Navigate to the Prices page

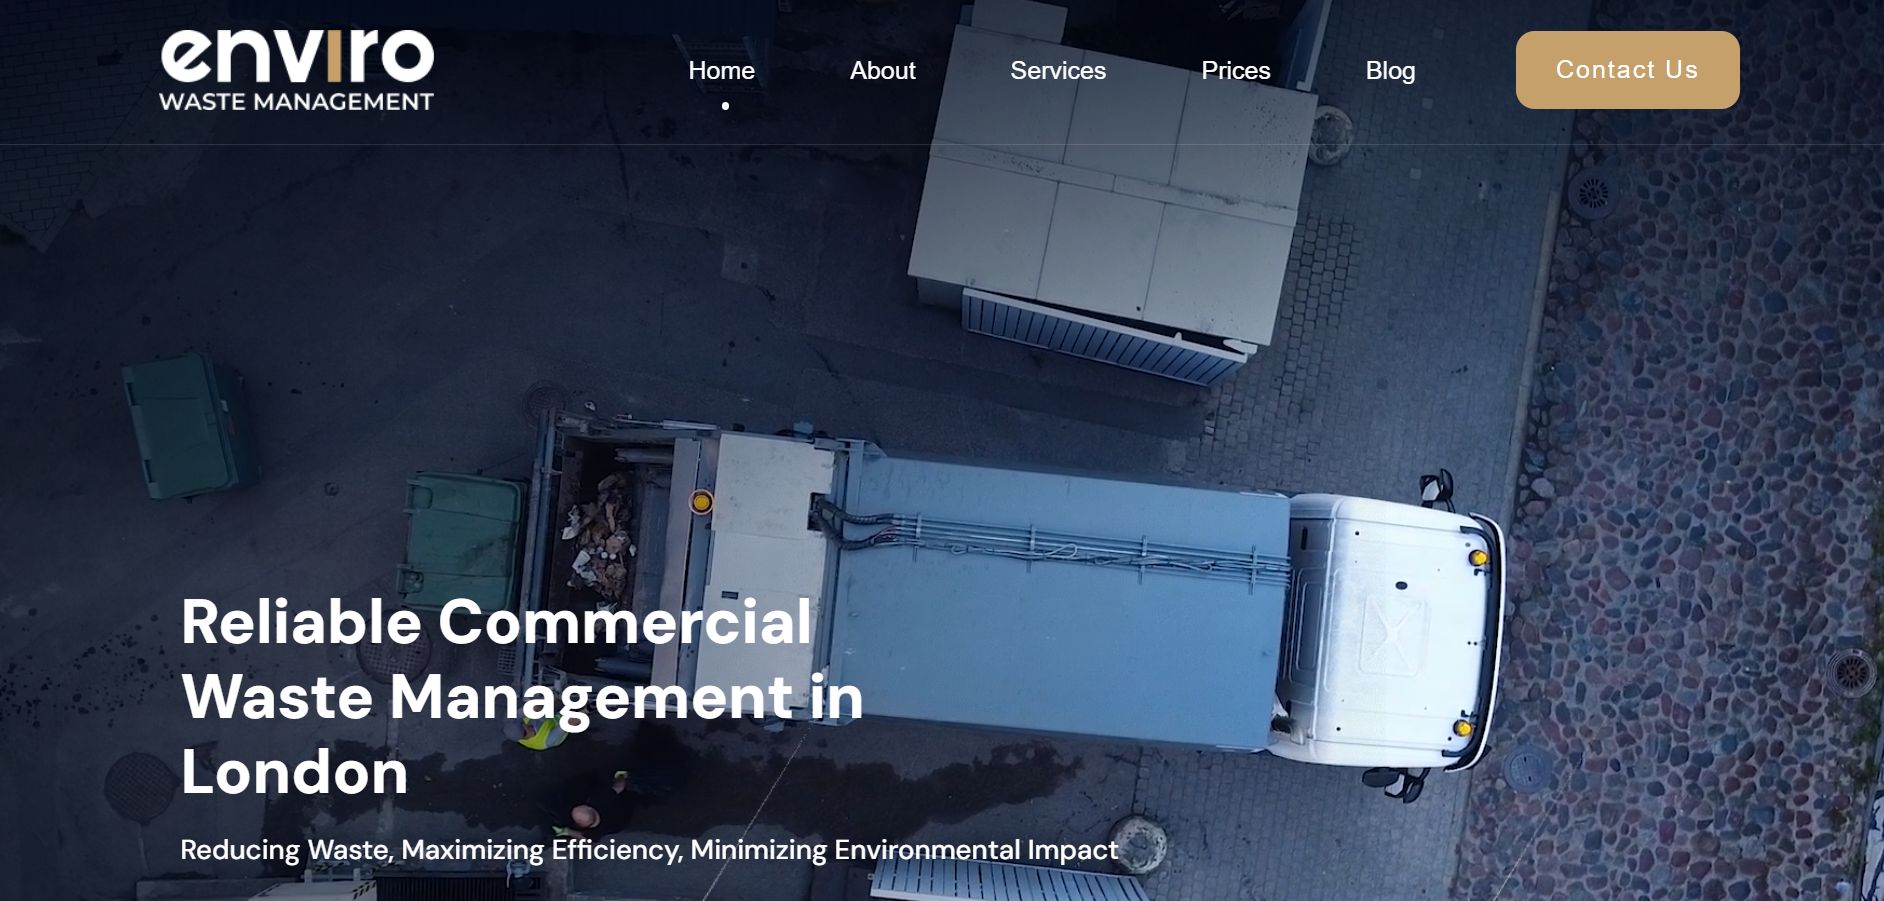[1235, 71]
